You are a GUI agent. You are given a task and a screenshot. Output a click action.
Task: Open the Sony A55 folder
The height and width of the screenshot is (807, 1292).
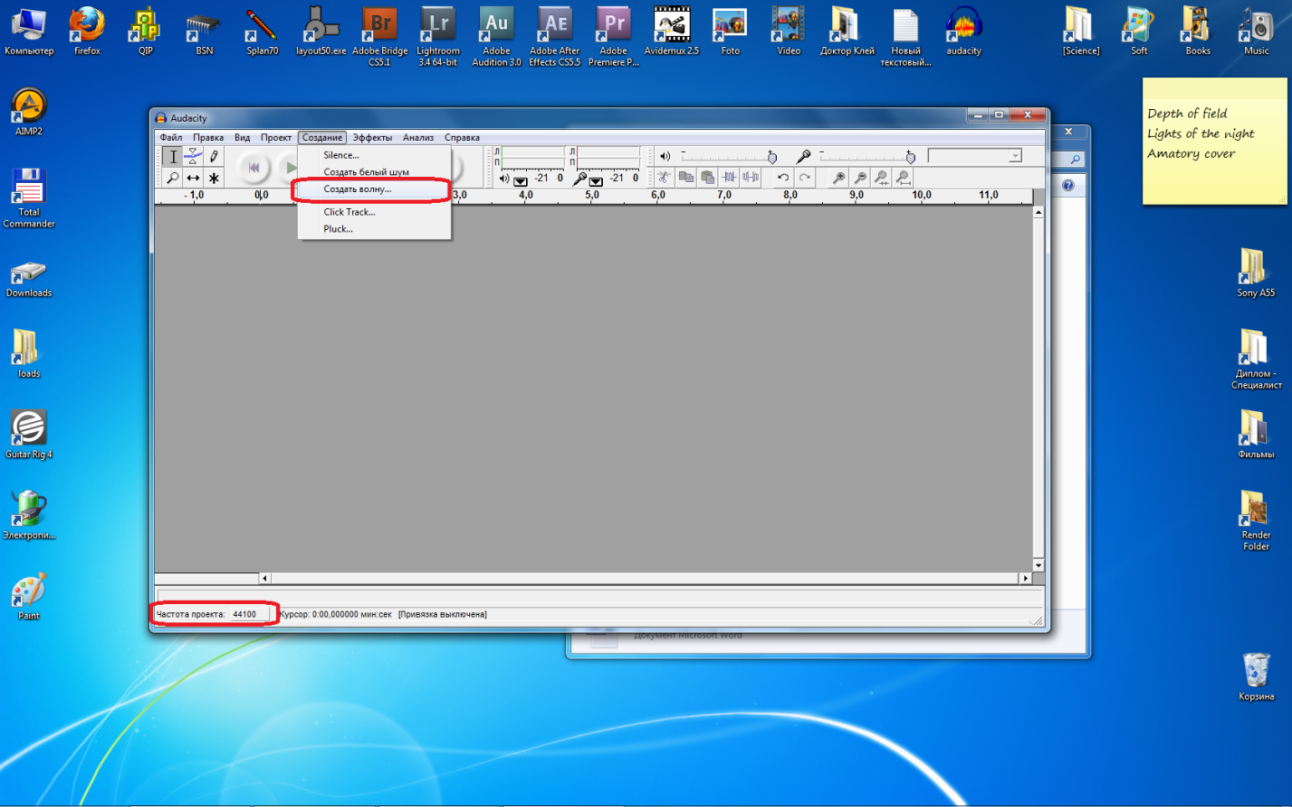tap(1256, 273)
